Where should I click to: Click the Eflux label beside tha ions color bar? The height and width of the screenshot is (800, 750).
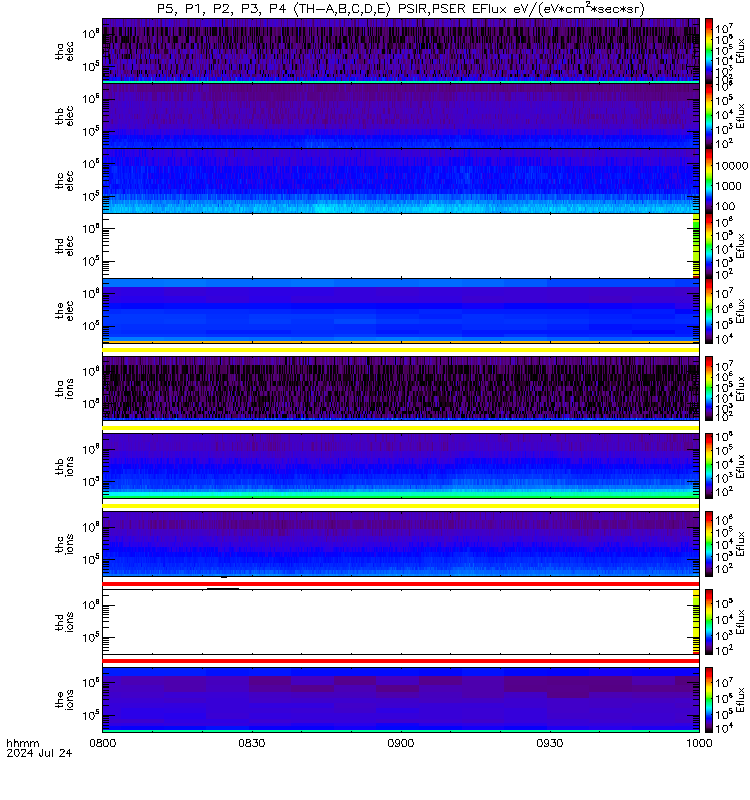pyautogui.click(x=741, y=388)
